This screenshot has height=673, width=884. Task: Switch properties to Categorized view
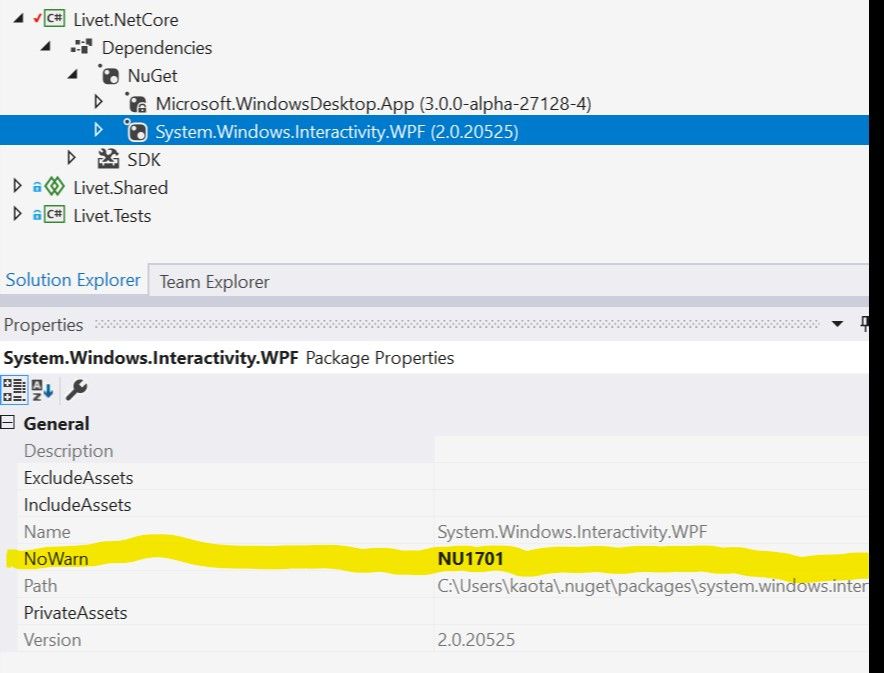(14, 390)
